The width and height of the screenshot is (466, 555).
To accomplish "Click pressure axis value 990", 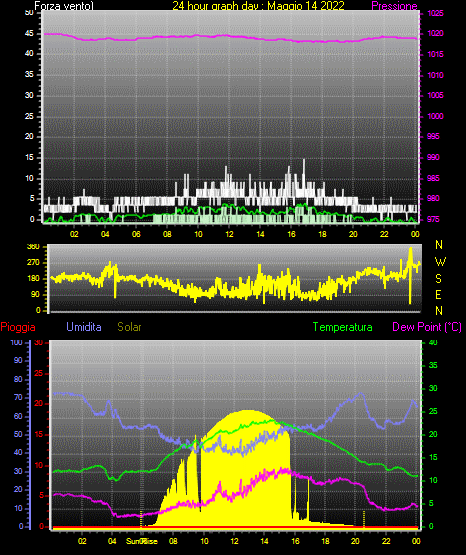I will pos(433,158).
